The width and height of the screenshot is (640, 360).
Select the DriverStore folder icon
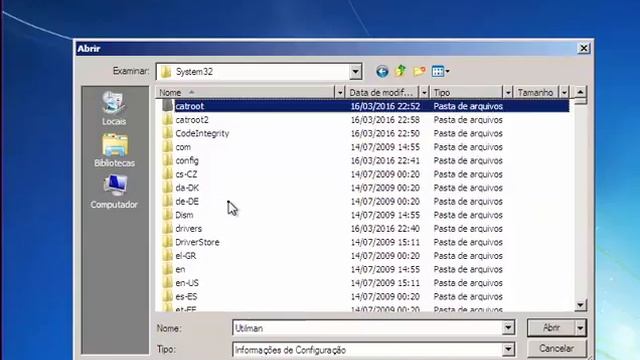[167, 242]
